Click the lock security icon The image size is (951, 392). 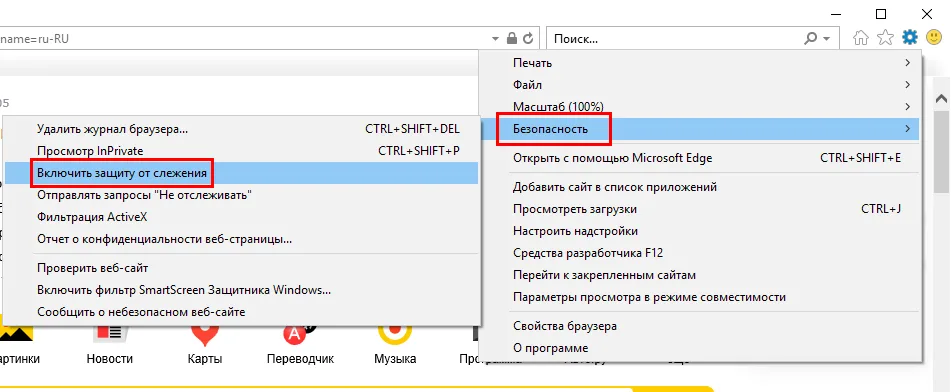coord(512,39)
